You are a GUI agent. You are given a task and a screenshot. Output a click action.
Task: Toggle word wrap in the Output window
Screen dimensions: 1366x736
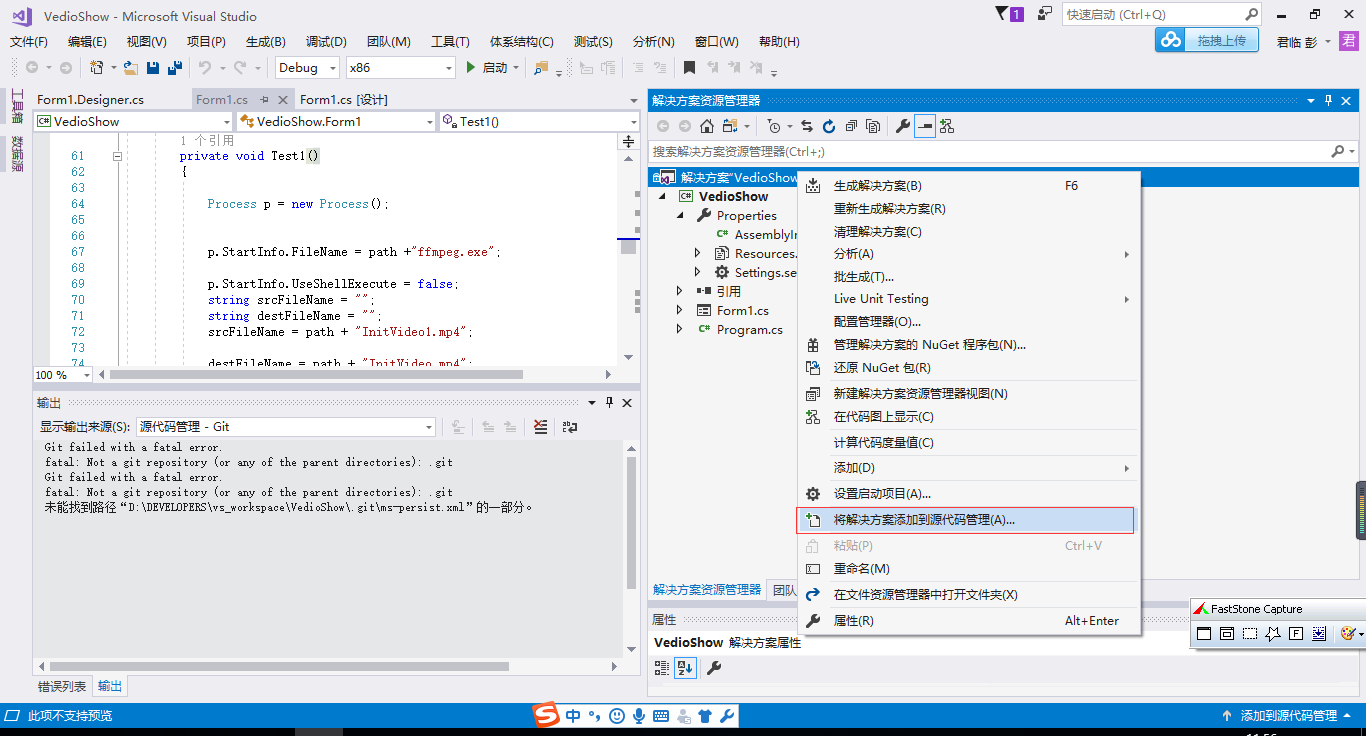(570, 426)
